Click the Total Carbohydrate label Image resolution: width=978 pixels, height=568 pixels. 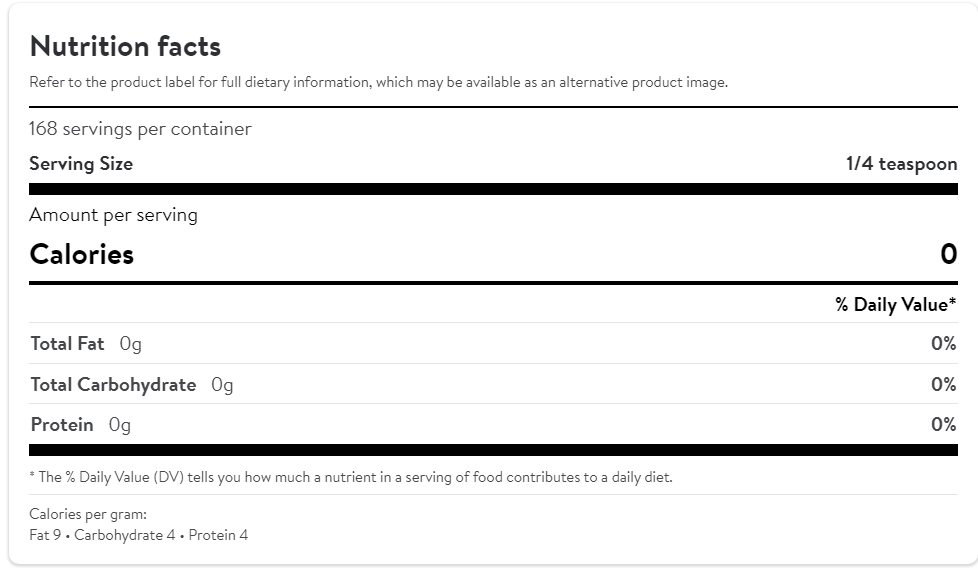click(x=113, y=385)
